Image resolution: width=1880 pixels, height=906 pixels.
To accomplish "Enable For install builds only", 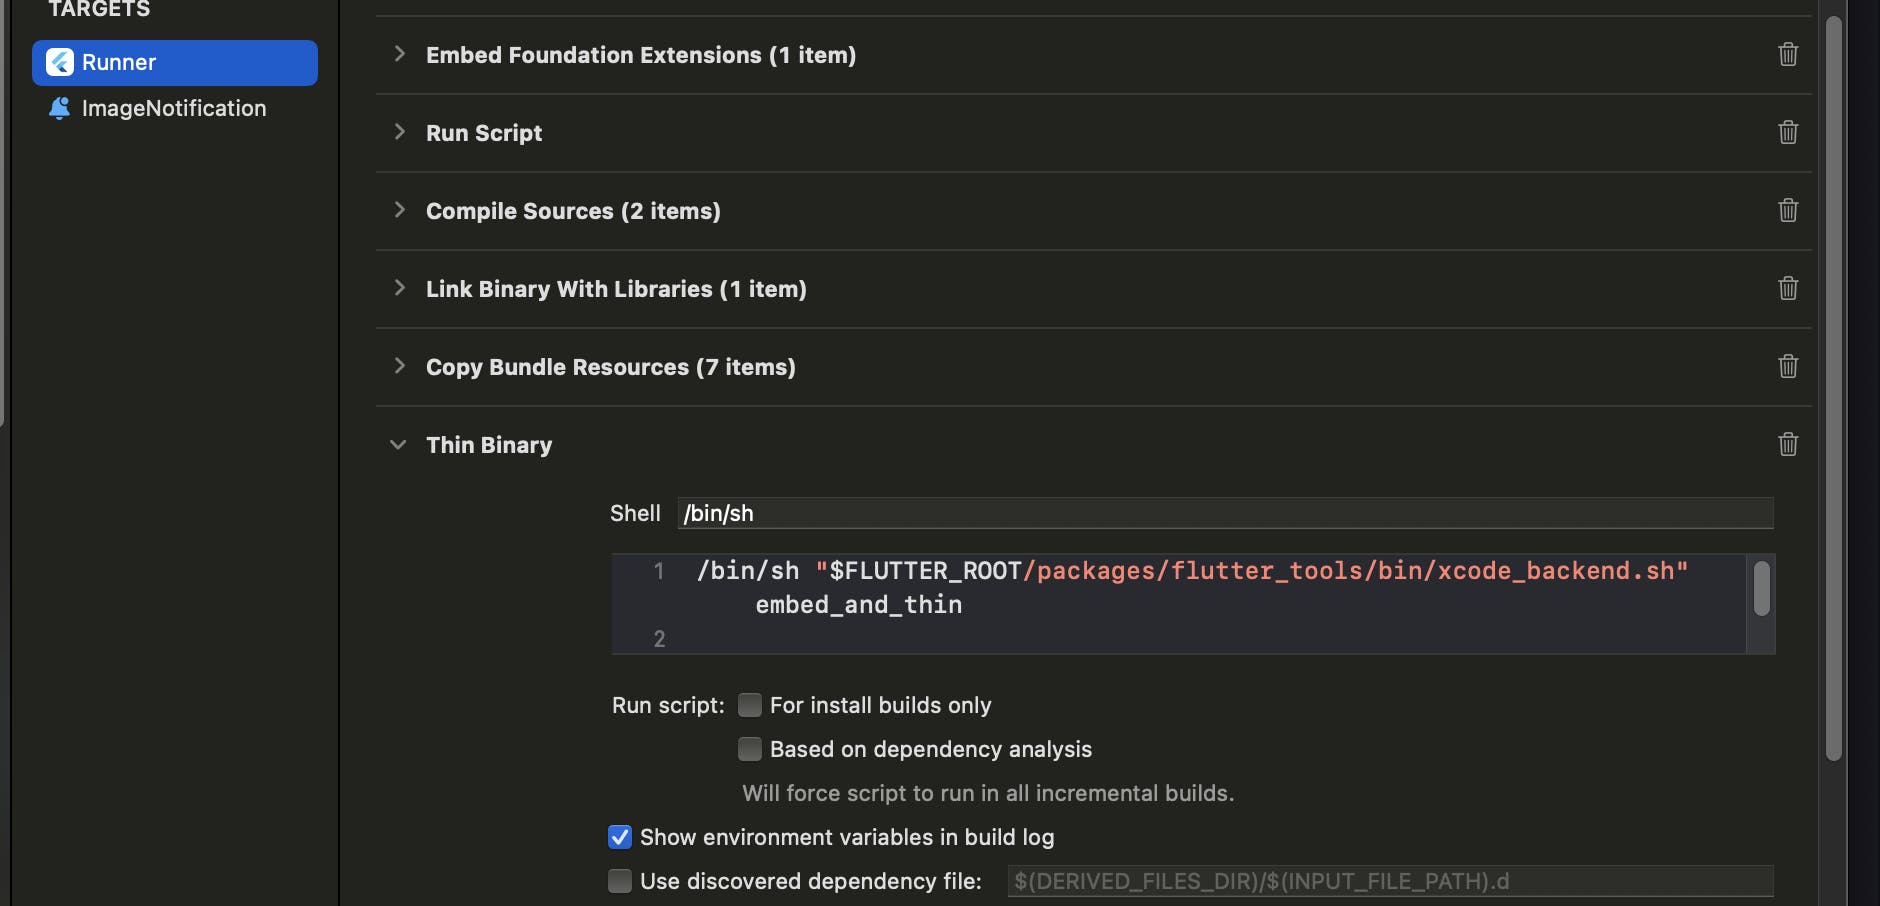I will [x=750, y=705].
